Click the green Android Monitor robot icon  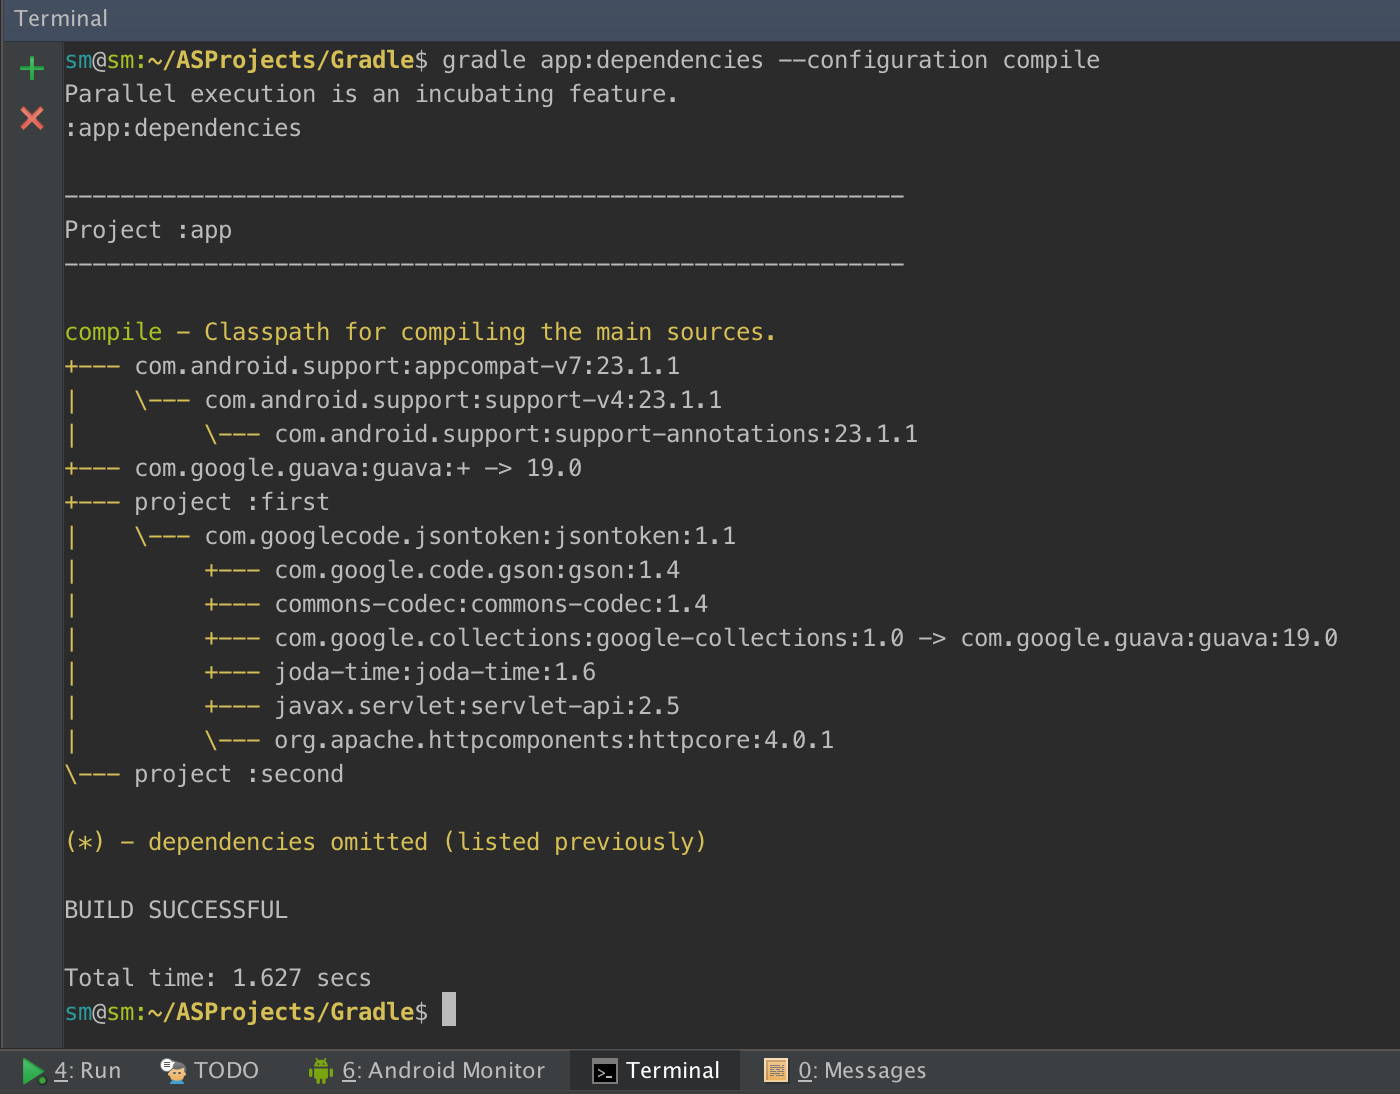tap(321, 1071)
